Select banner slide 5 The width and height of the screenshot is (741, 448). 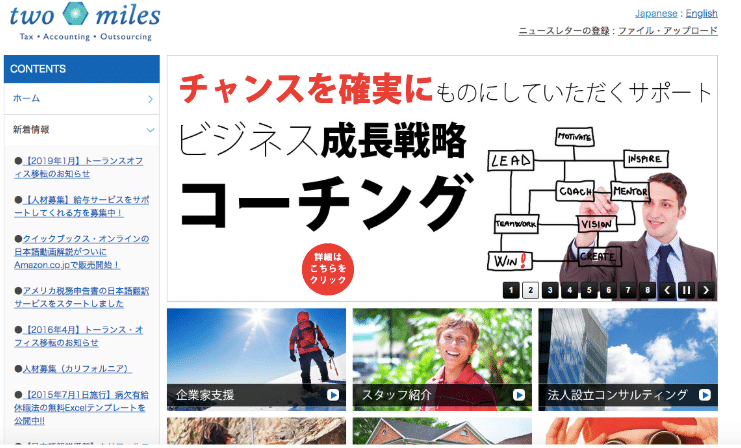pos(589,290)
